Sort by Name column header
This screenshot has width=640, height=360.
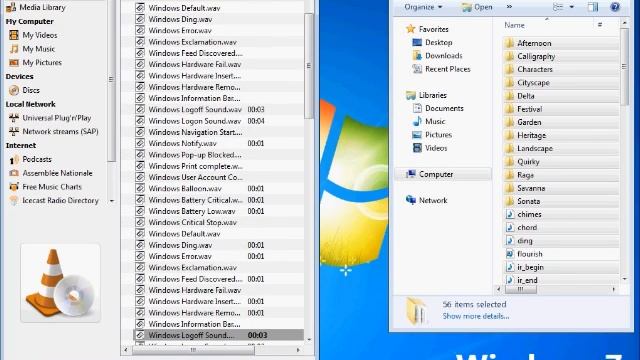coord(514,25)
